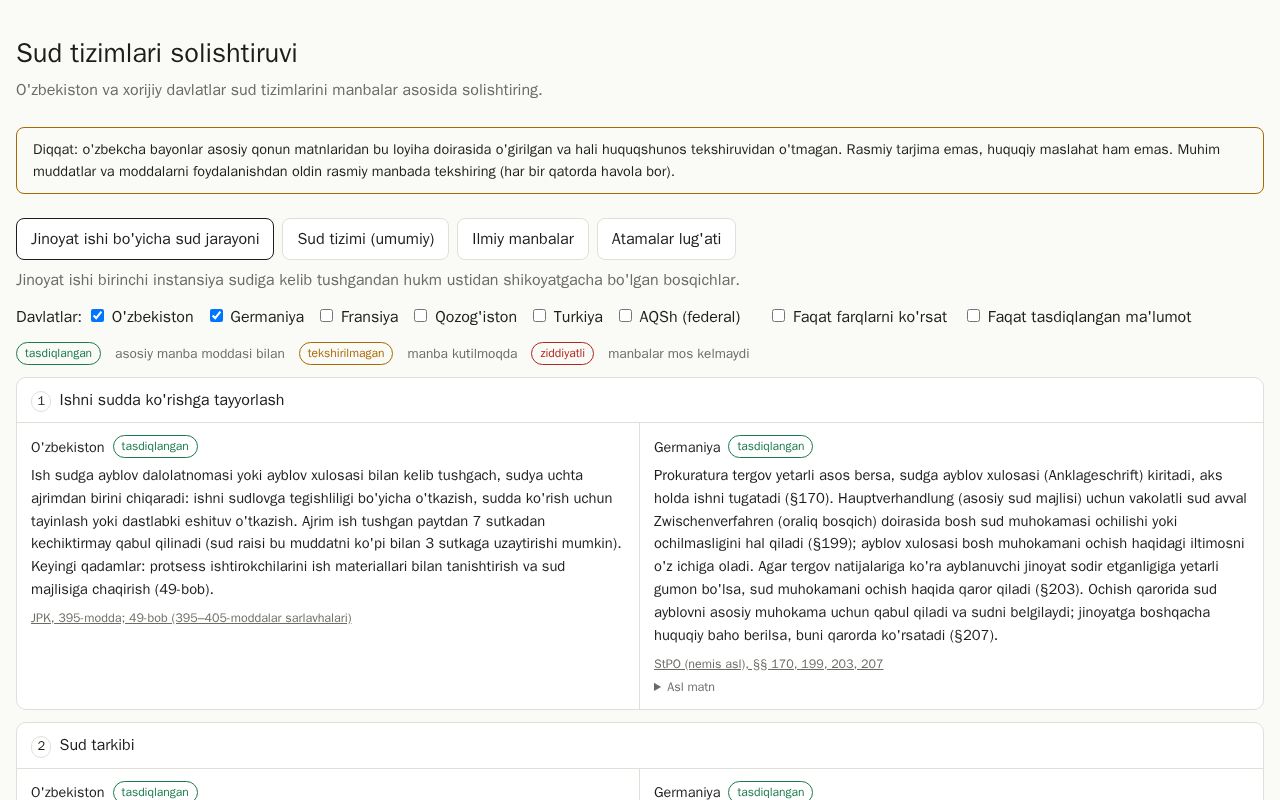
Task: Enable Faqat farqlarni ko'rsat option
Action: [778, 316]
